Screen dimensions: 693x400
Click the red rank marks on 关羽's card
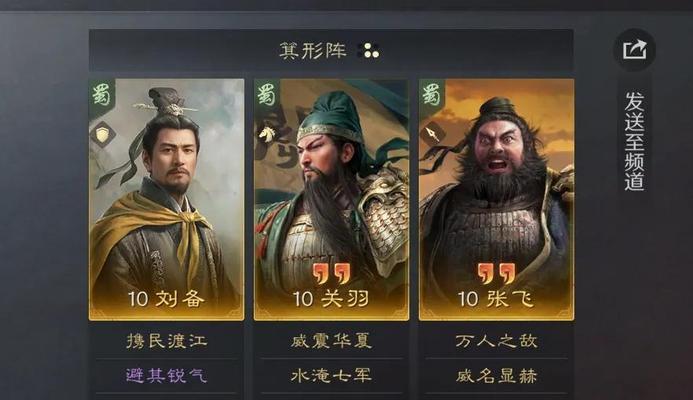331,273
